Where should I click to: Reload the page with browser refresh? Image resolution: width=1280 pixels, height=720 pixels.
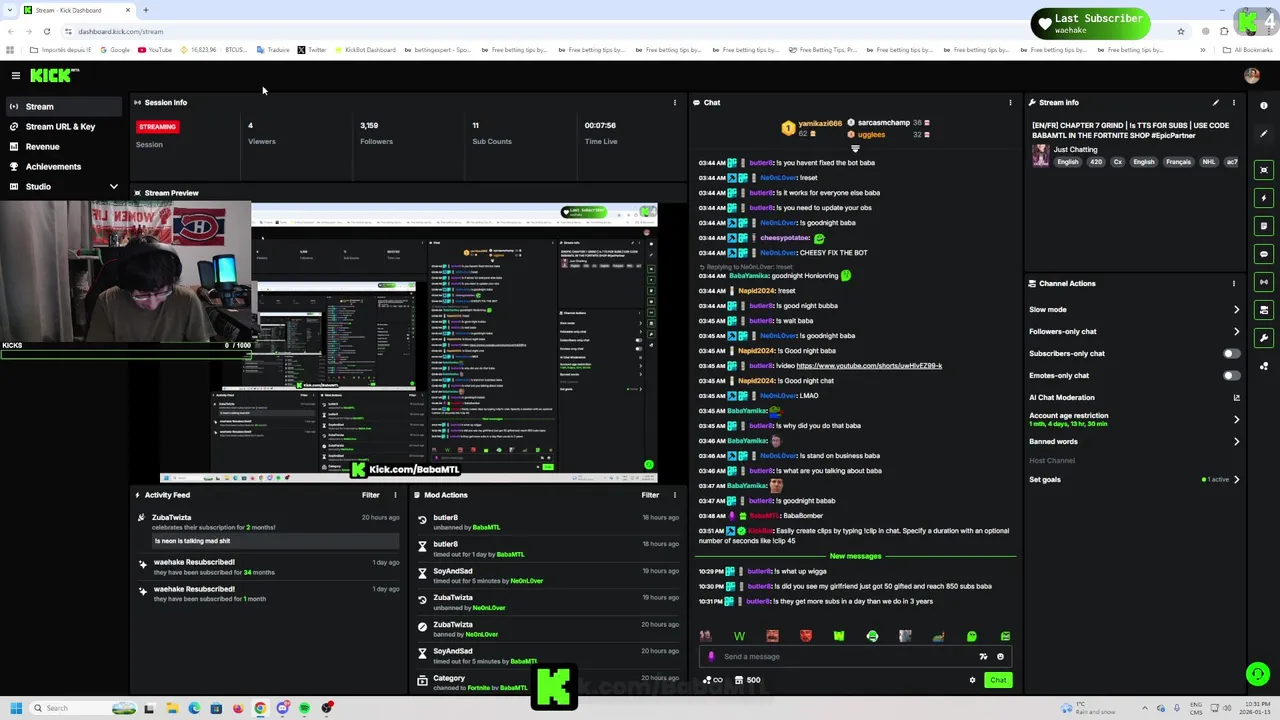[x=46, y=31]
